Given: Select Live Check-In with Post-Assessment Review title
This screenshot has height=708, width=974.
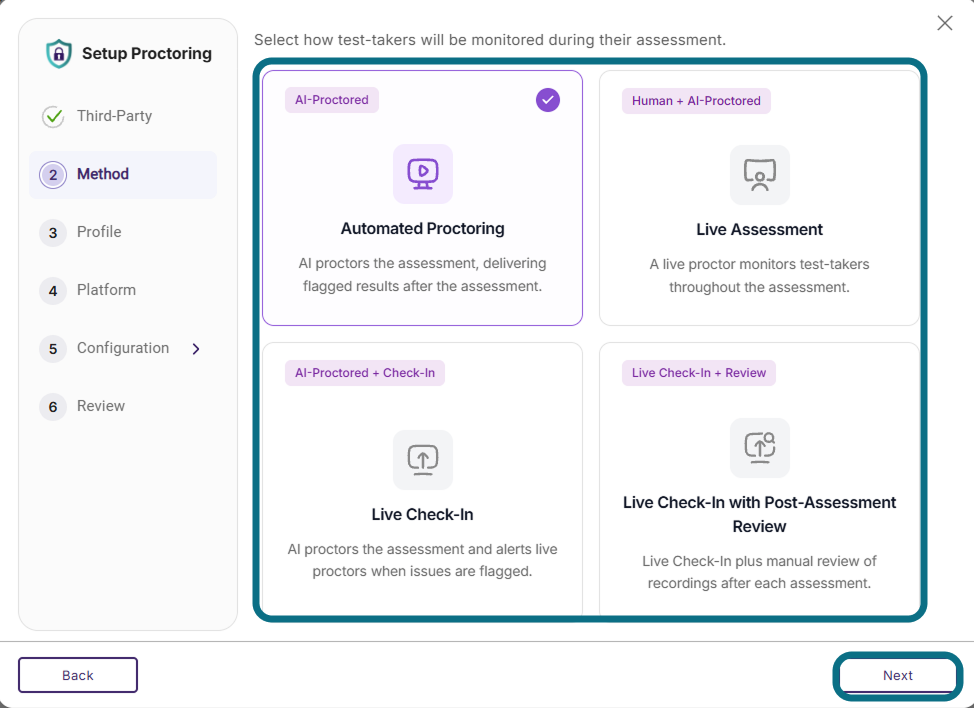Looking at the screenshot, I should [759, 514].
